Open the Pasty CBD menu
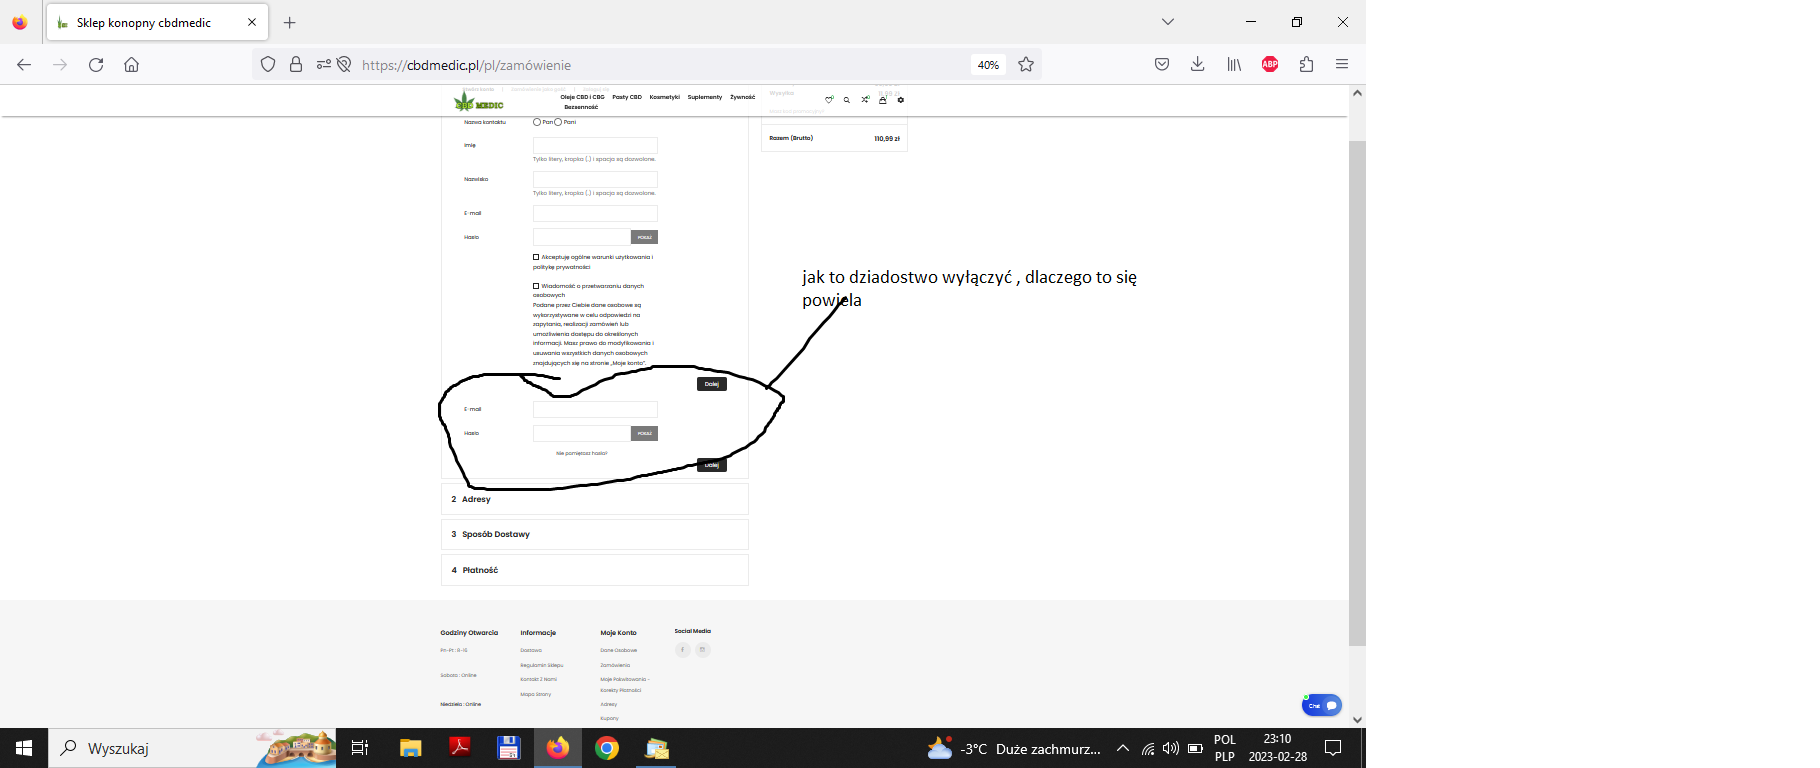This screenshot has height=768, width=1820. coord(627,97)
